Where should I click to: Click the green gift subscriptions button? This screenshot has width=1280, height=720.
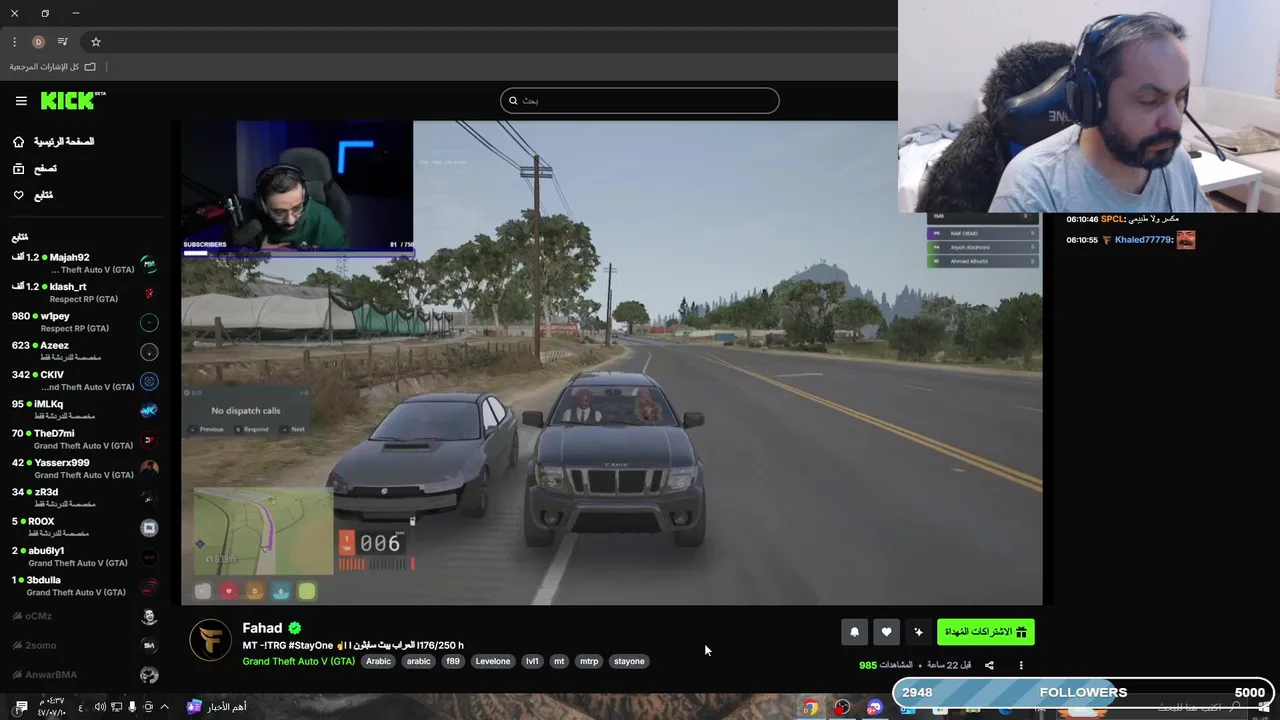985,632
